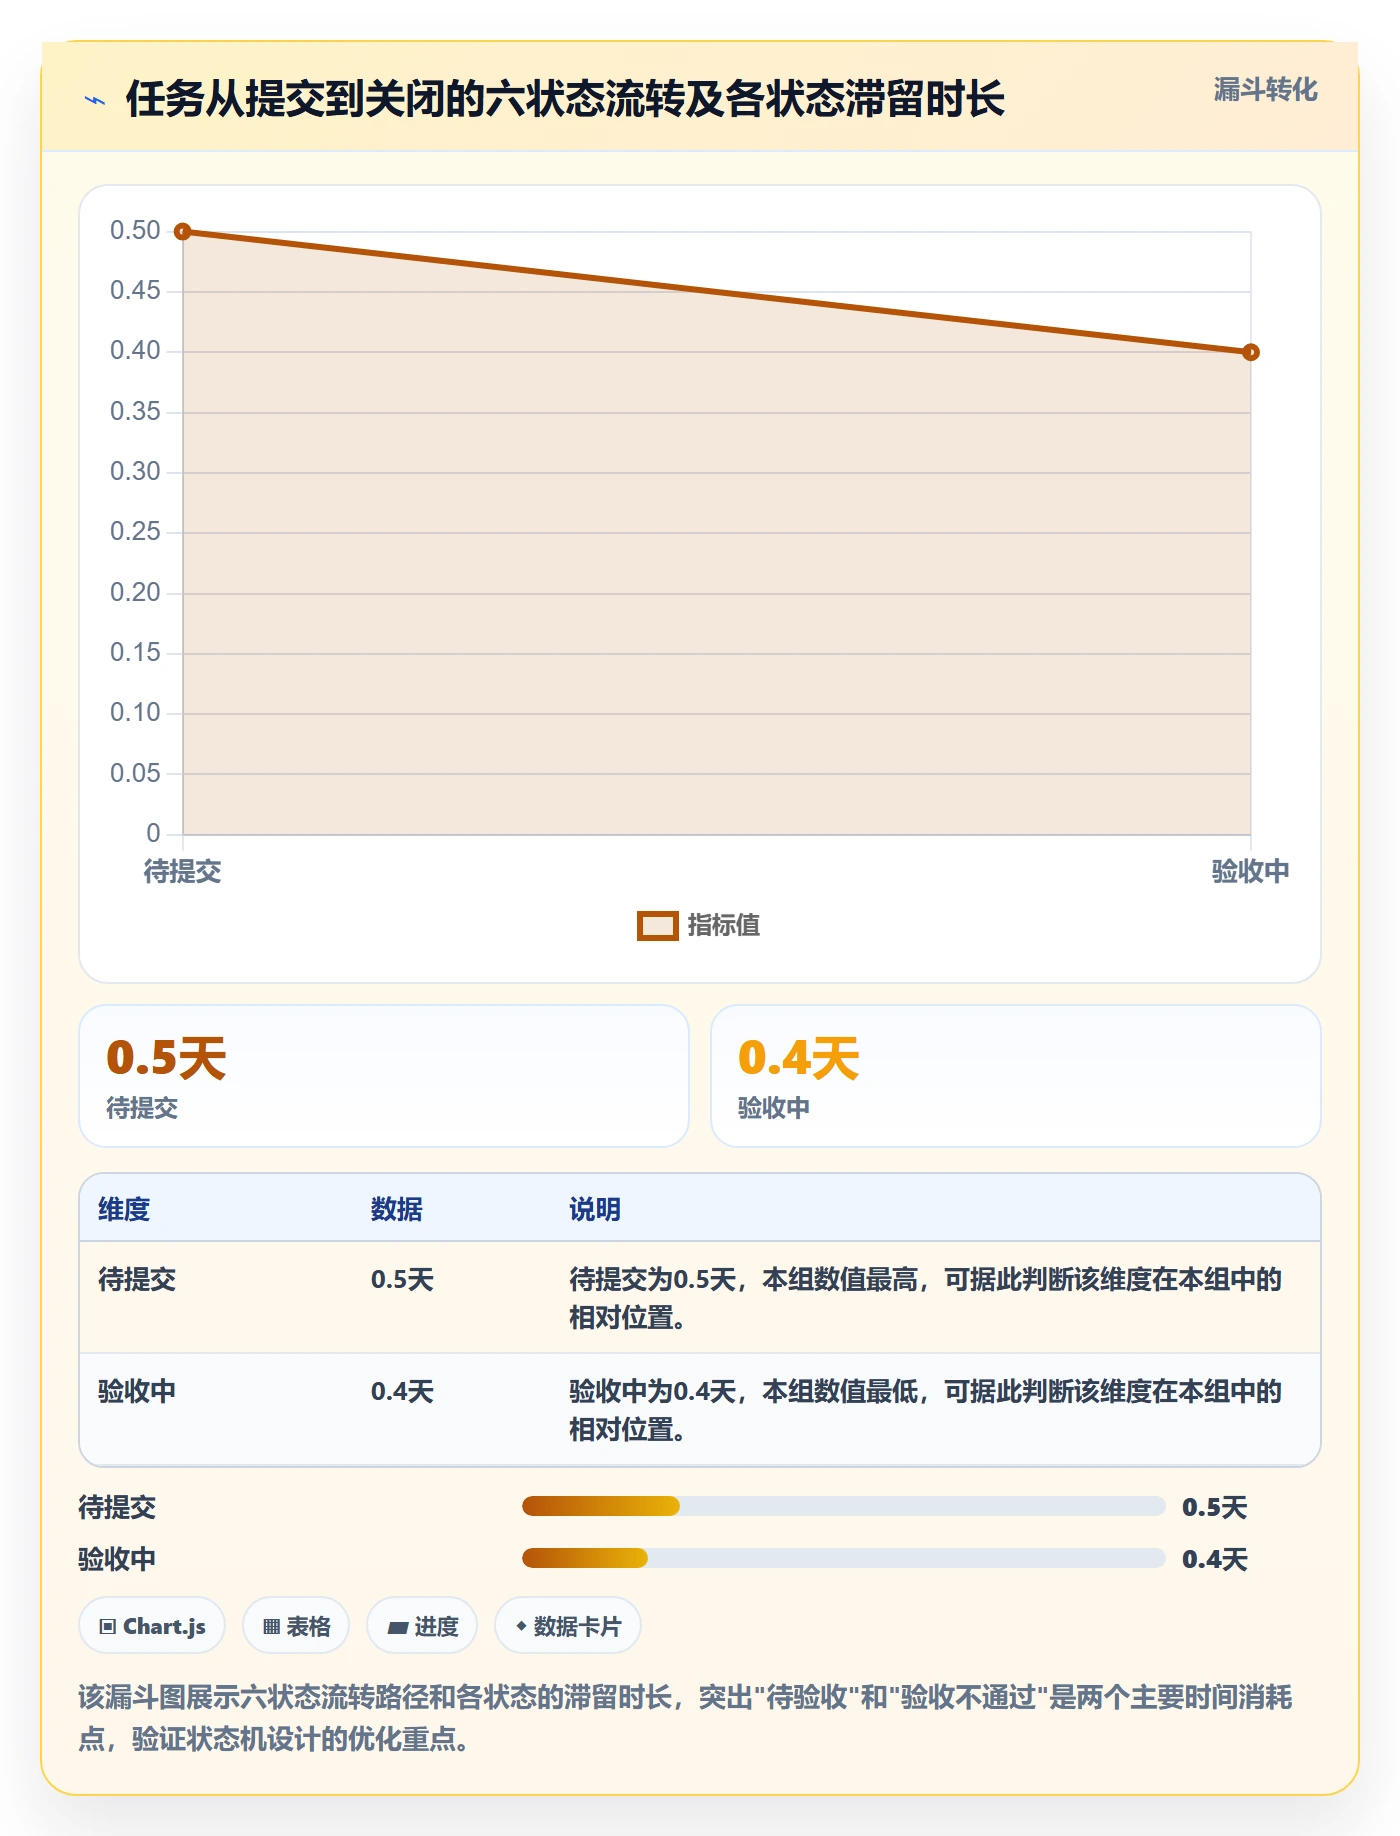Click the 0.25 tick on the y-axis
This screenshot has height=1836, width=1400.
135,532
